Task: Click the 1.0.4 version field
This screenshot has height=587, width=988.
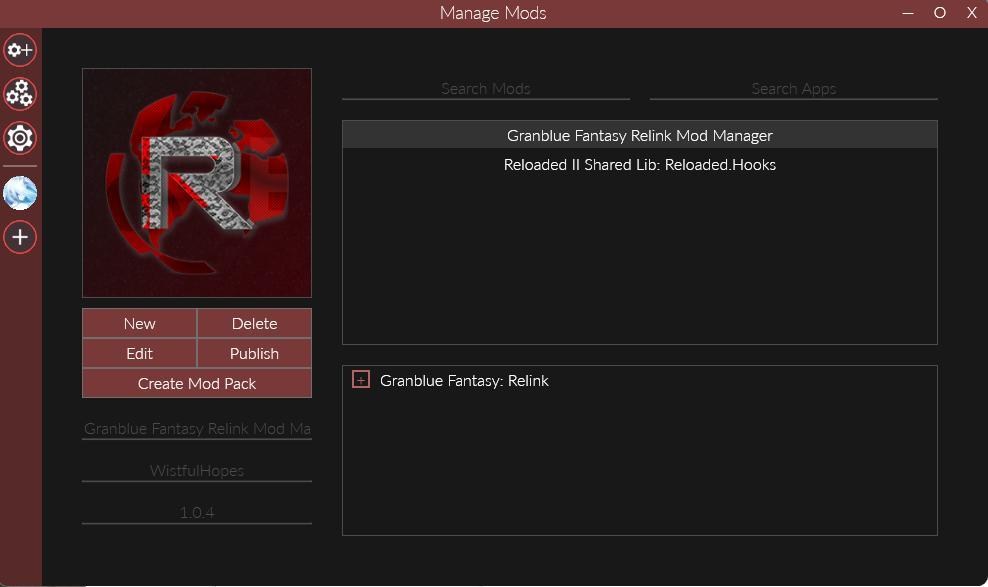Action: [197, 513]
